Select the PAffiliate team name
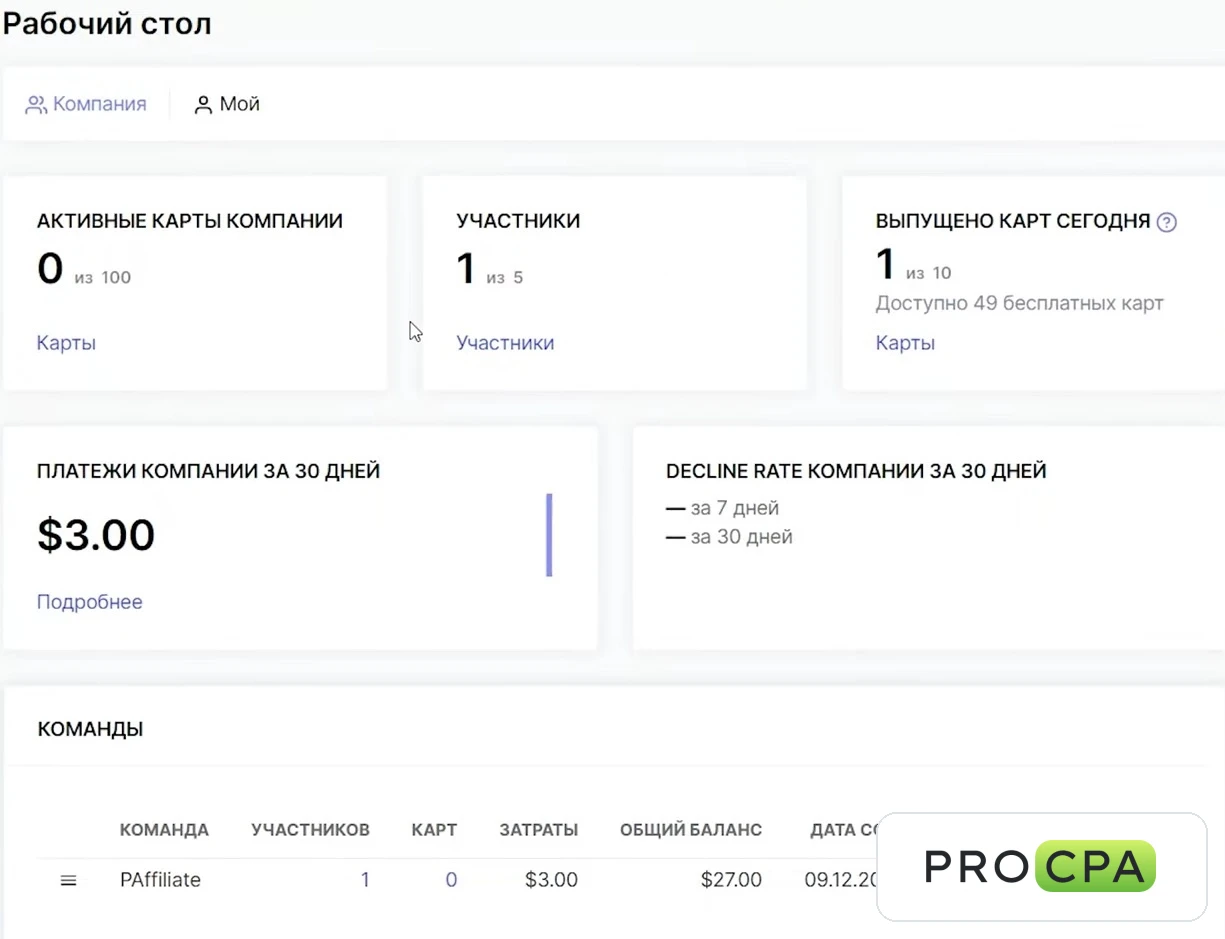 (160, 880)
